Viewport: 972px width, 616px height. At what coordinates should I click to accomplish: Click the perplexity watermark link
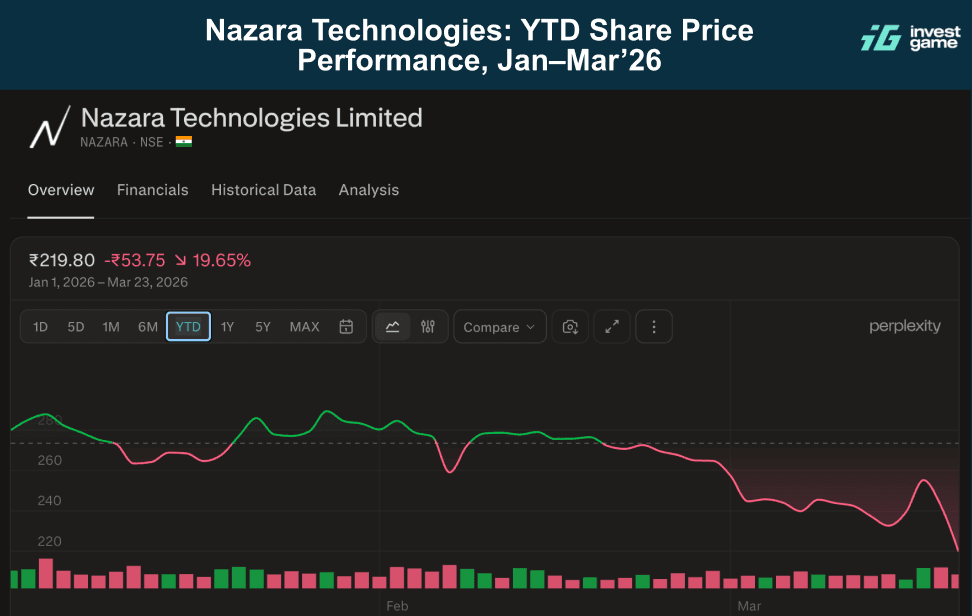pyautogui.click(x=904, y=326)
